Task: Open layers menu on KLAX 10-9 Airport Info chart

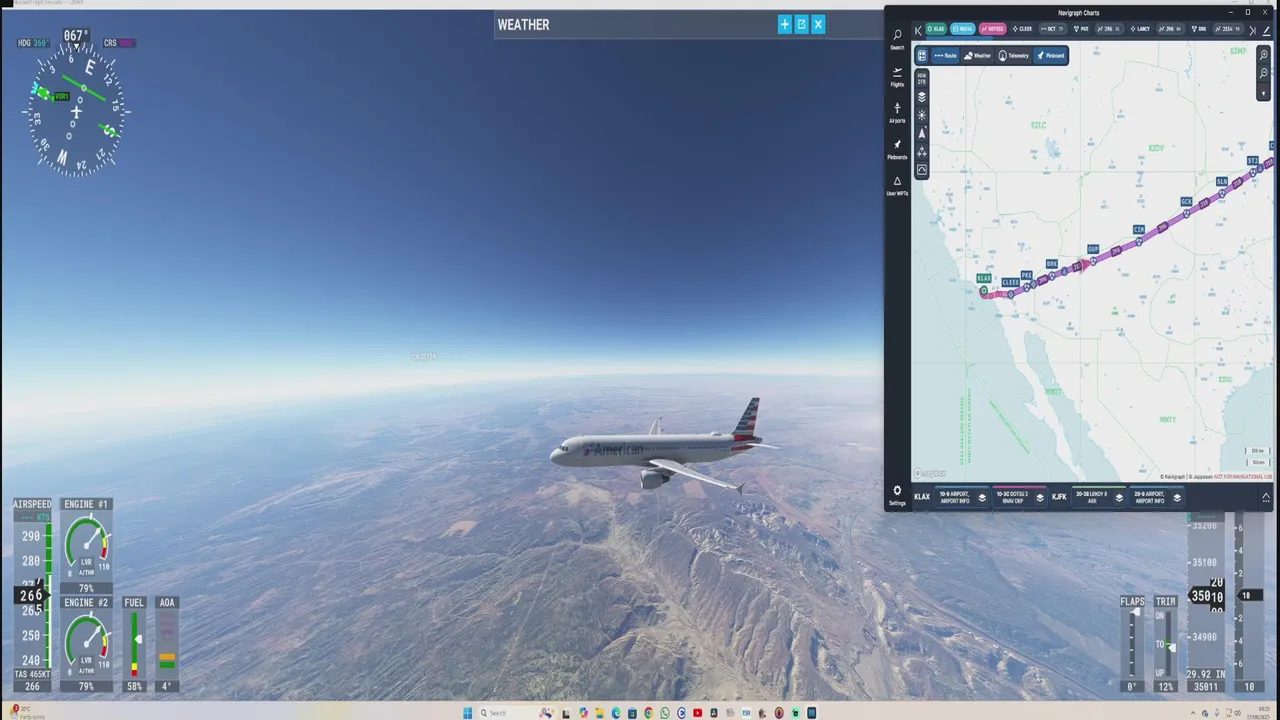Action: (982, 498)
